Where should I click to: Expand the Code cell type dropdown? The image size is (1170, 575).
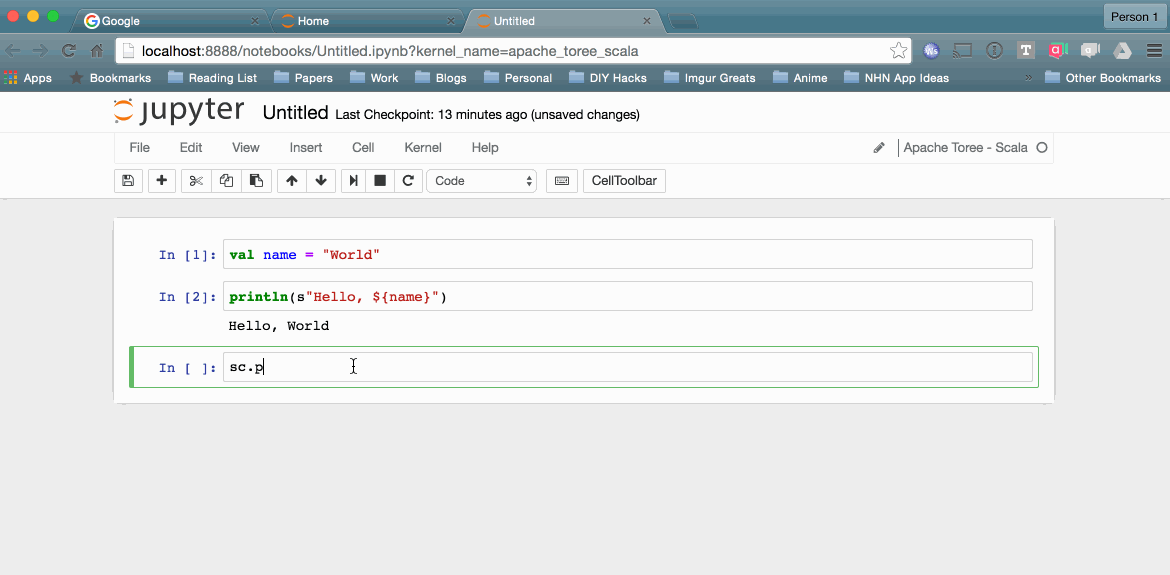pyautogui.click(x=482, y=181)
